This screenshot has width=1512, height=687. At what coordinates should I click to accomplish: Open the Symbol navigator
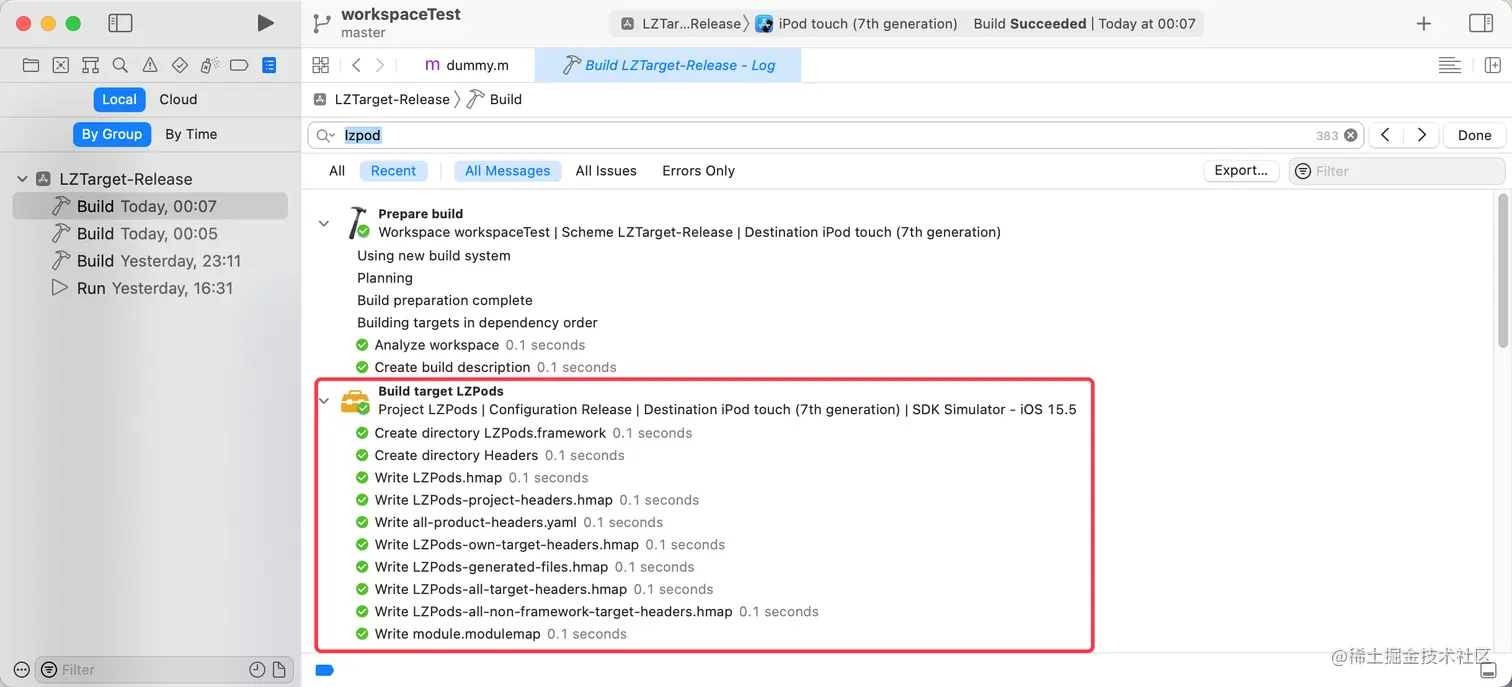pyautogui.click(x=90, y=65)
